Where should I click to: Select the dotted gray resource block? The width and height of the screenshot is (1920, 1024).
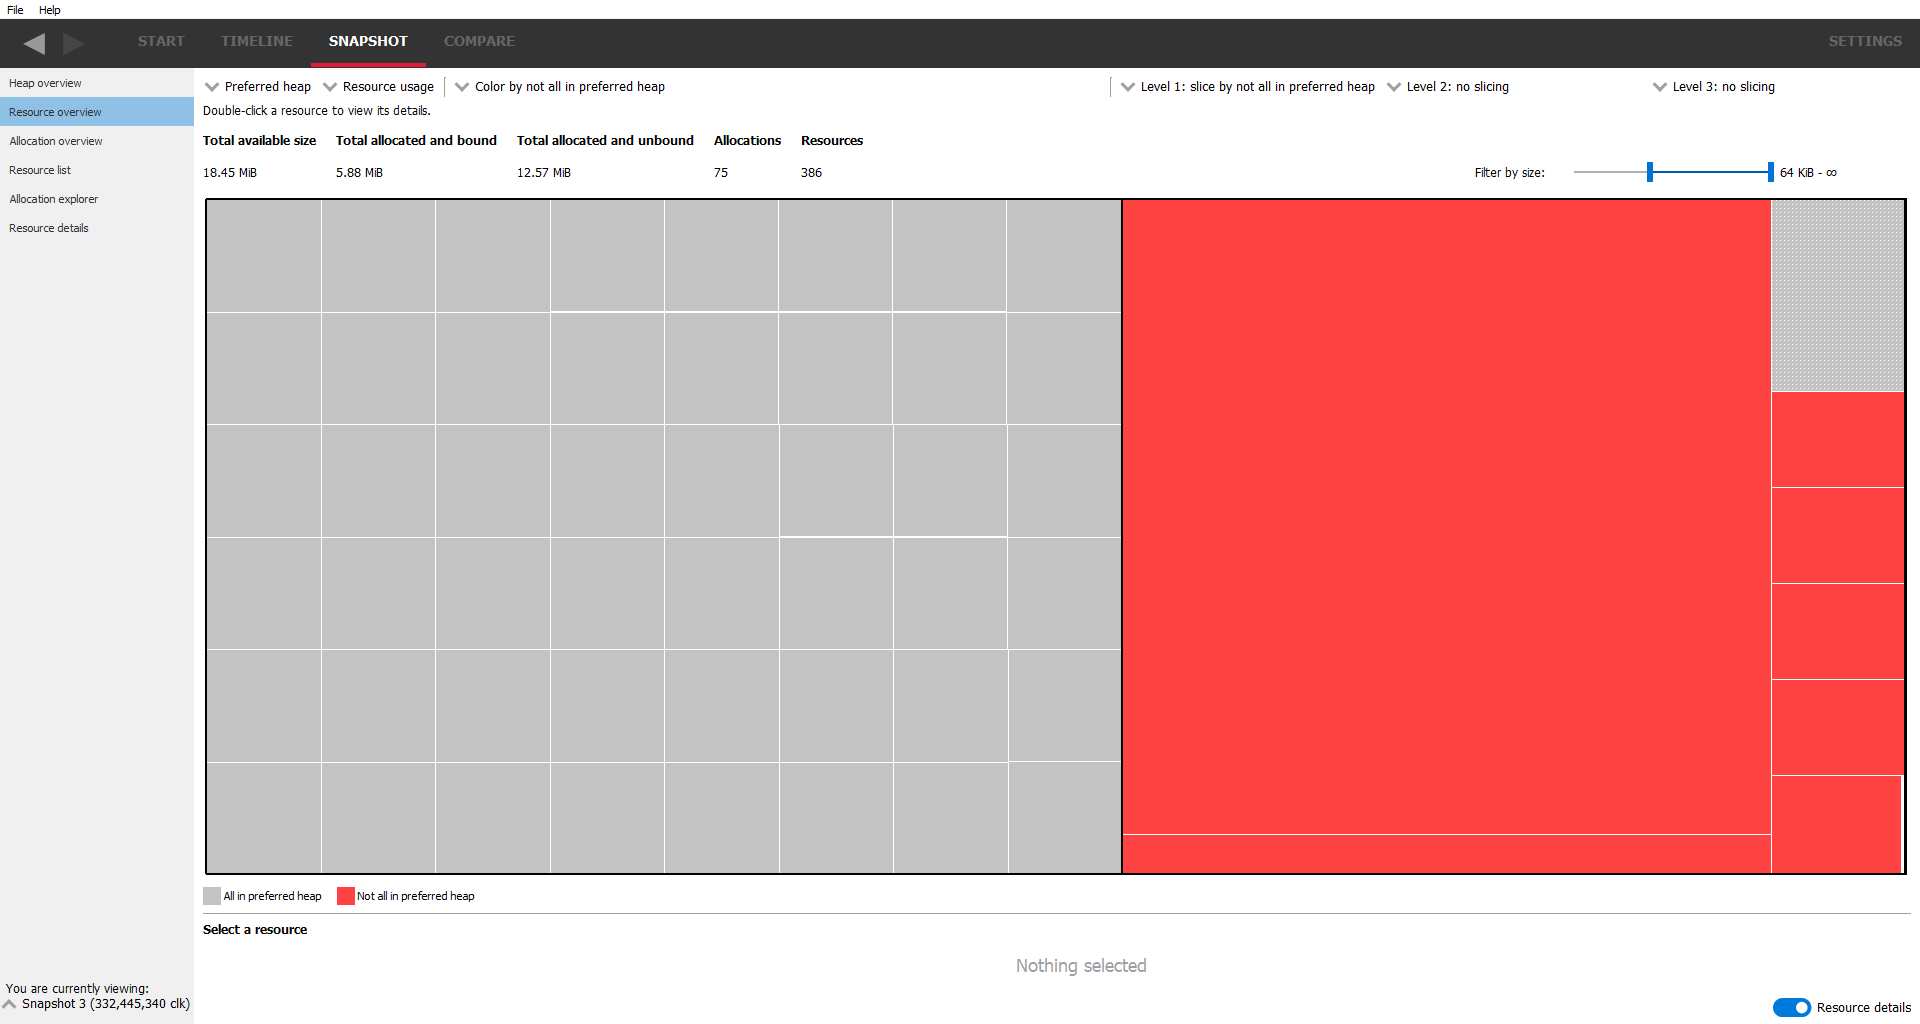1837,295
